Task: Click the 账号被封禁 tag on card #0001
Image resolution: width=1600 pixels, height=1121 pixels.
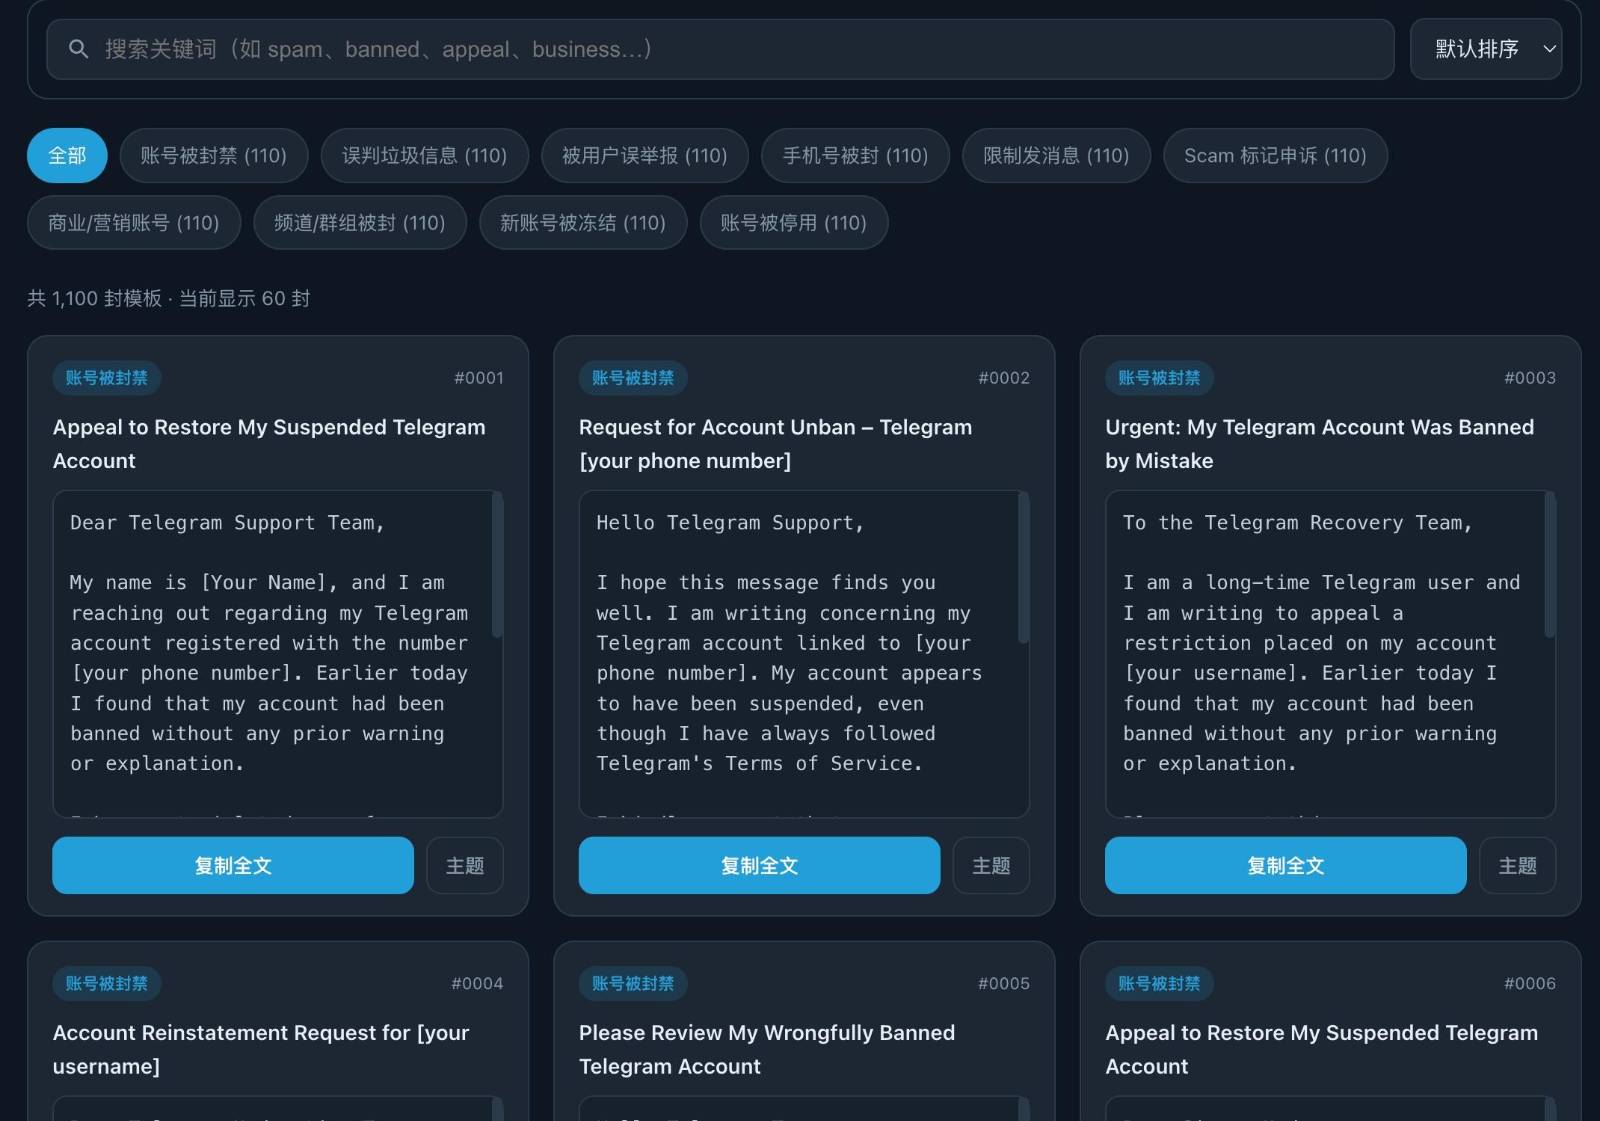Action: (x=107, y=377)
